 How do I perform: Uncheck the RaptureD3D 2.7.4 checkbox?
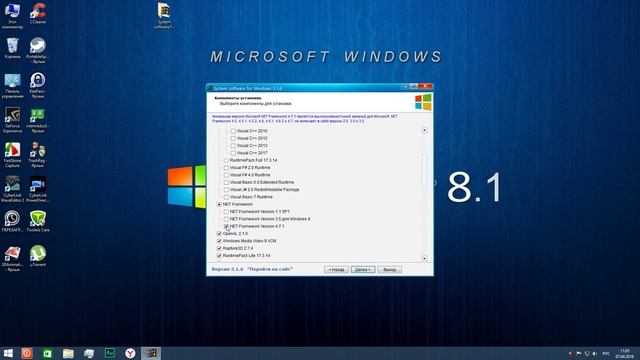click(219, 248)
